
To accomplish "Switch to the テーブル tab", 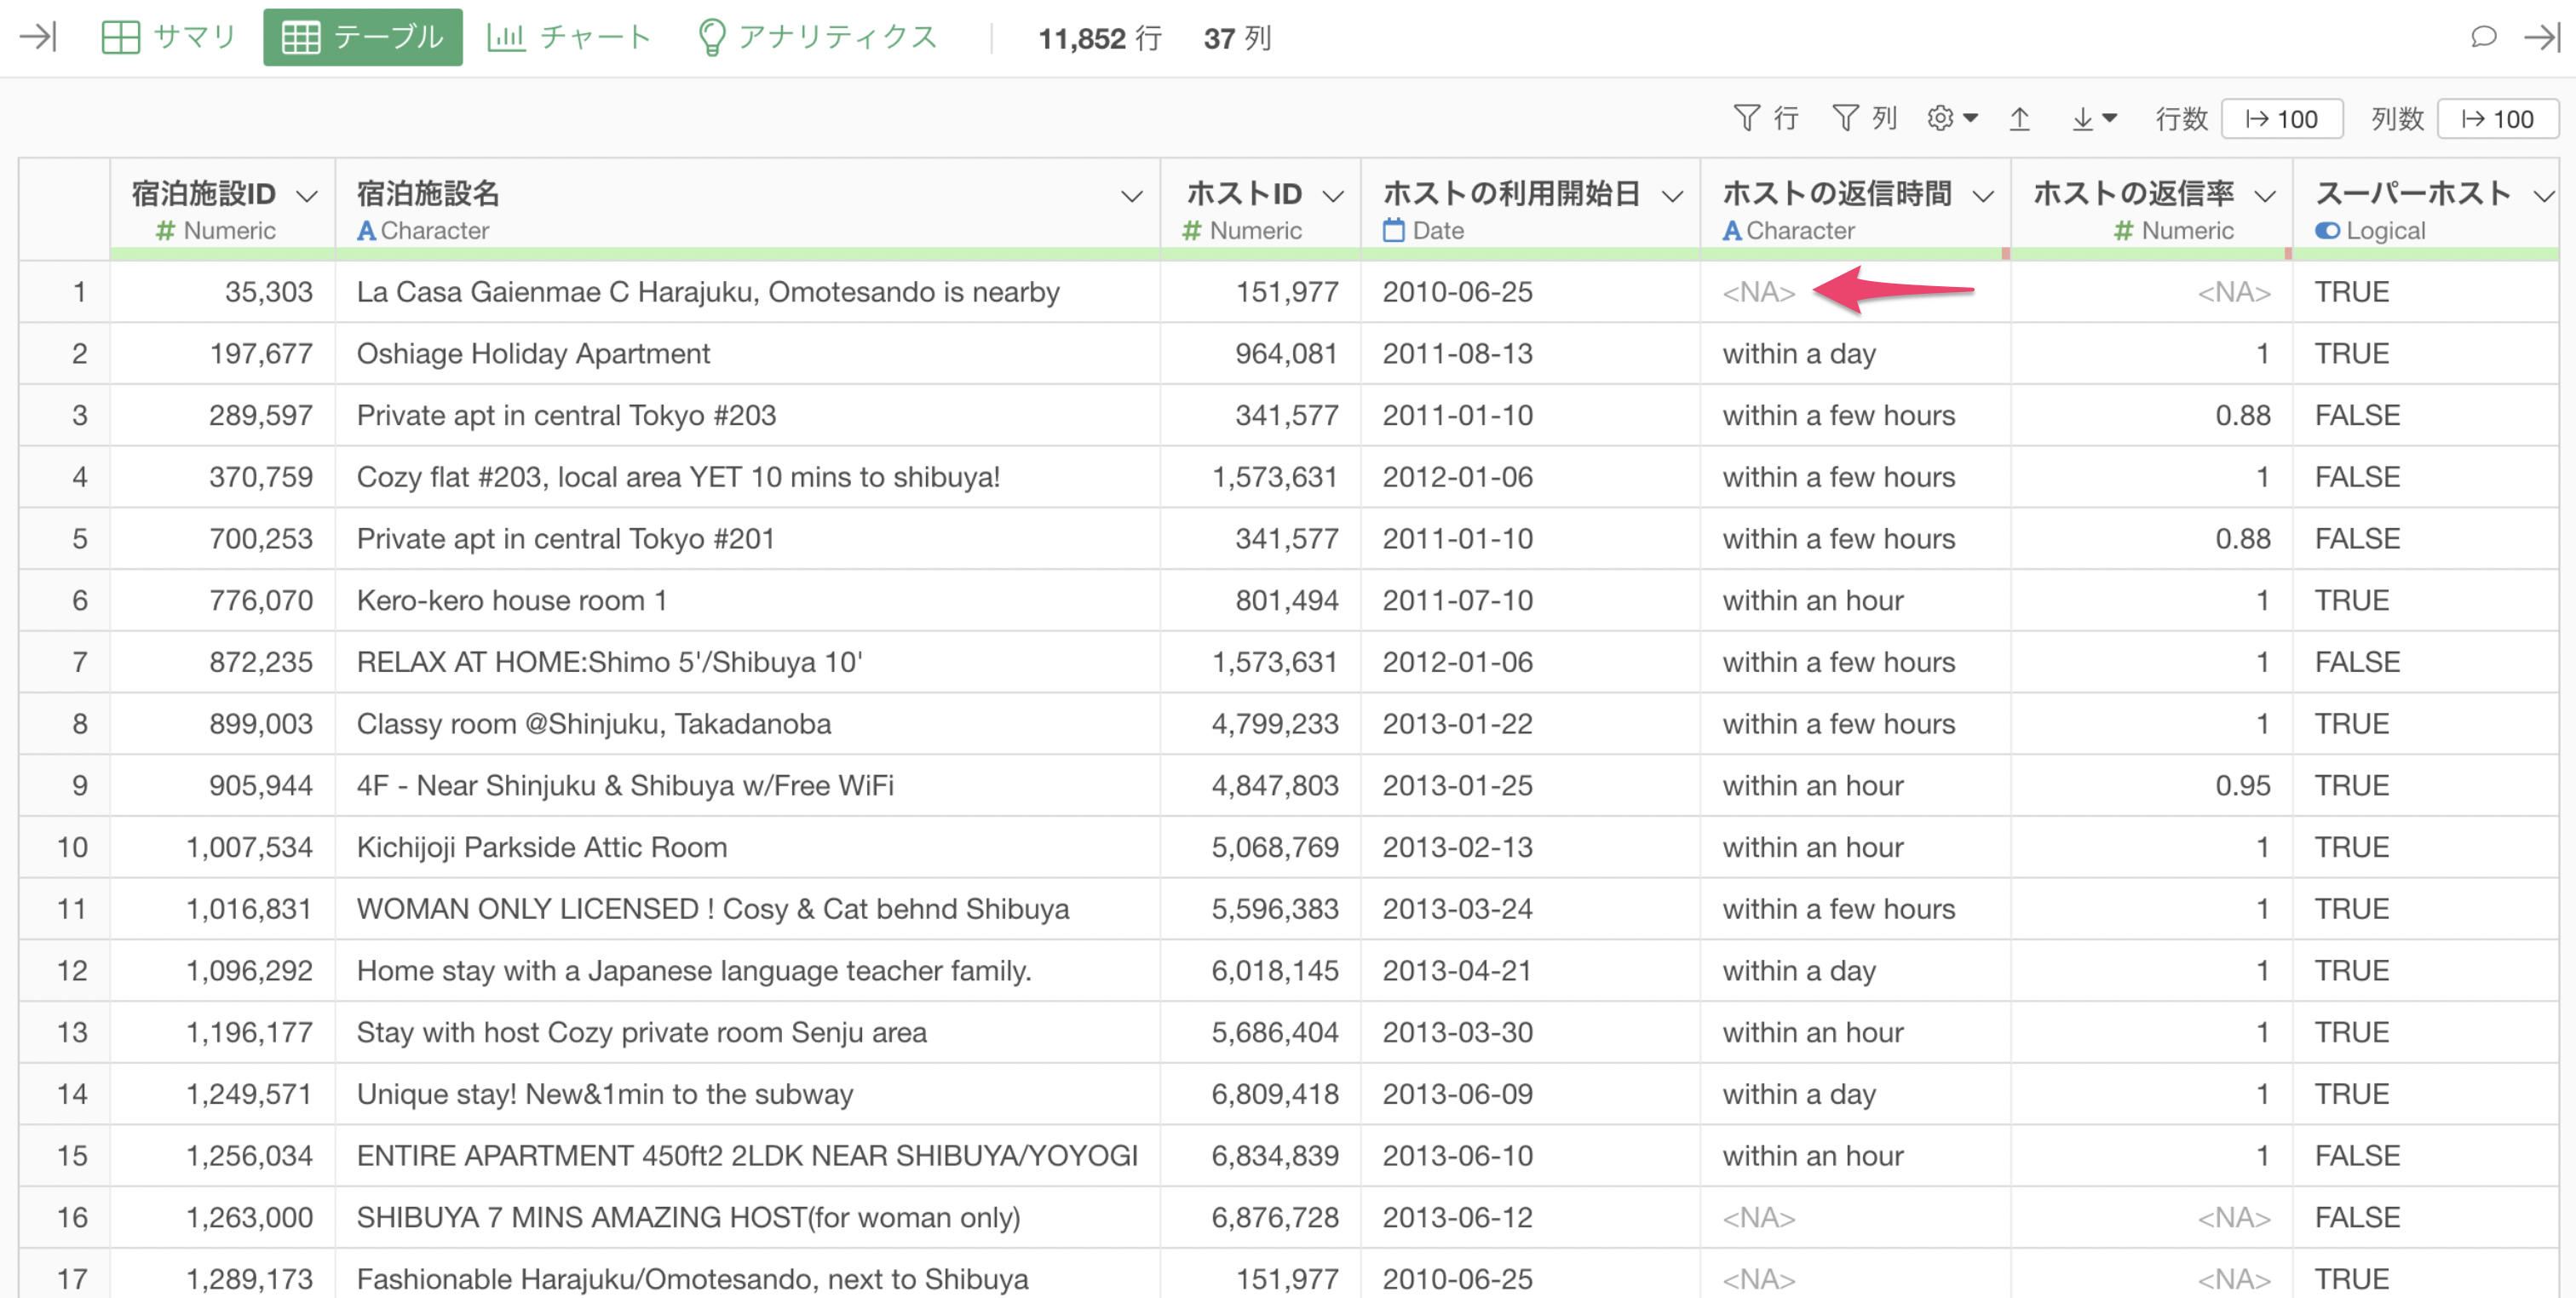I will (x=362, y=38).
